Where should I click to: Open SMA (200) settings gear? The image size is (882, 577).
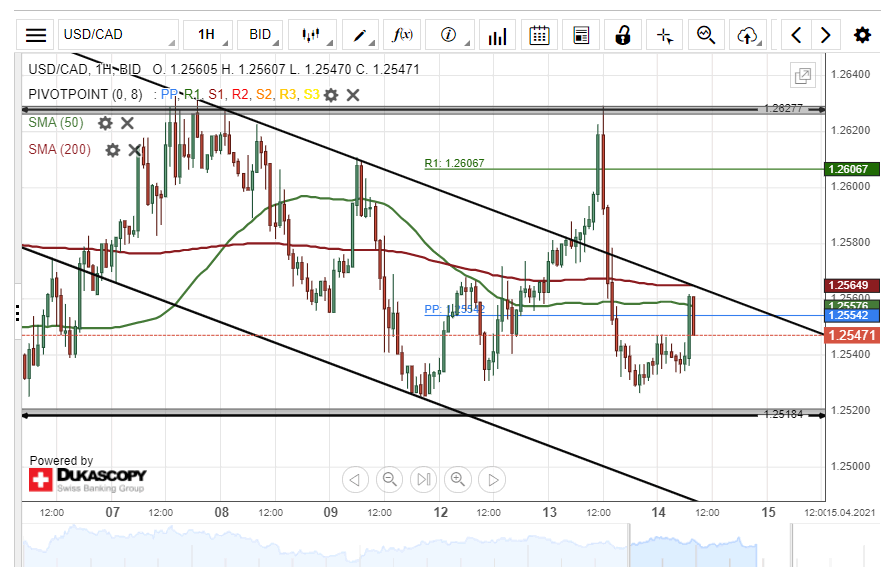[113, 150]
